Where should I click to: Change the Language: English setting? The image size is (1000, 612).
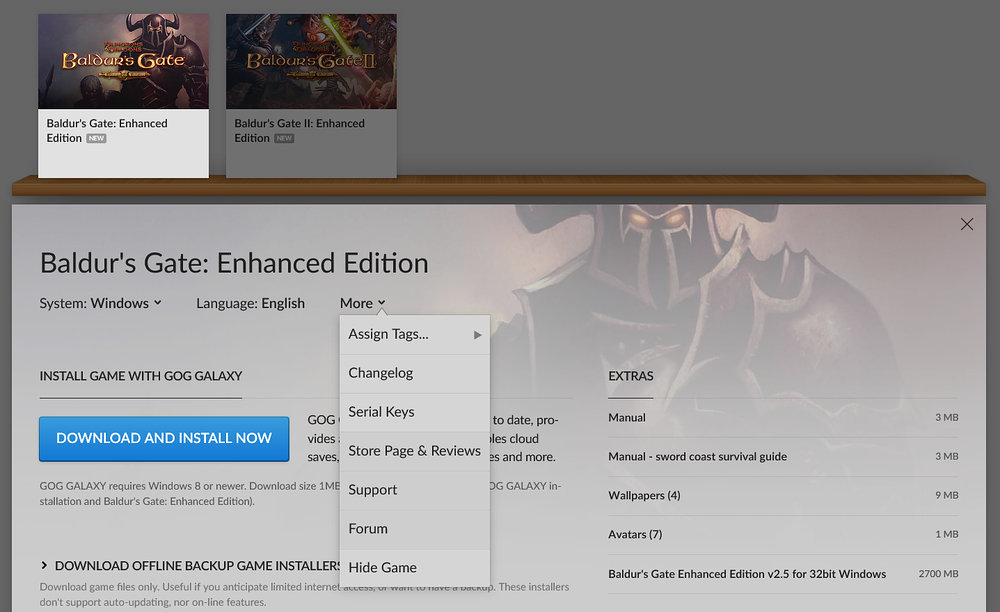251,303
